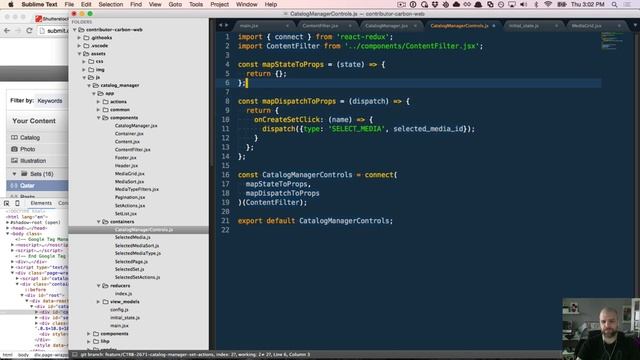Open Container.jsx in sidebar
640x360 pixels.
(129, 133)
